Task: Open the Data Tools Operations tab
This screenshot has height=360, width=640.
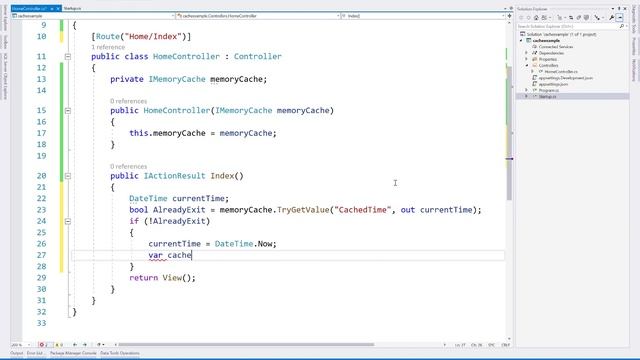Action: (x=120, y=353)
